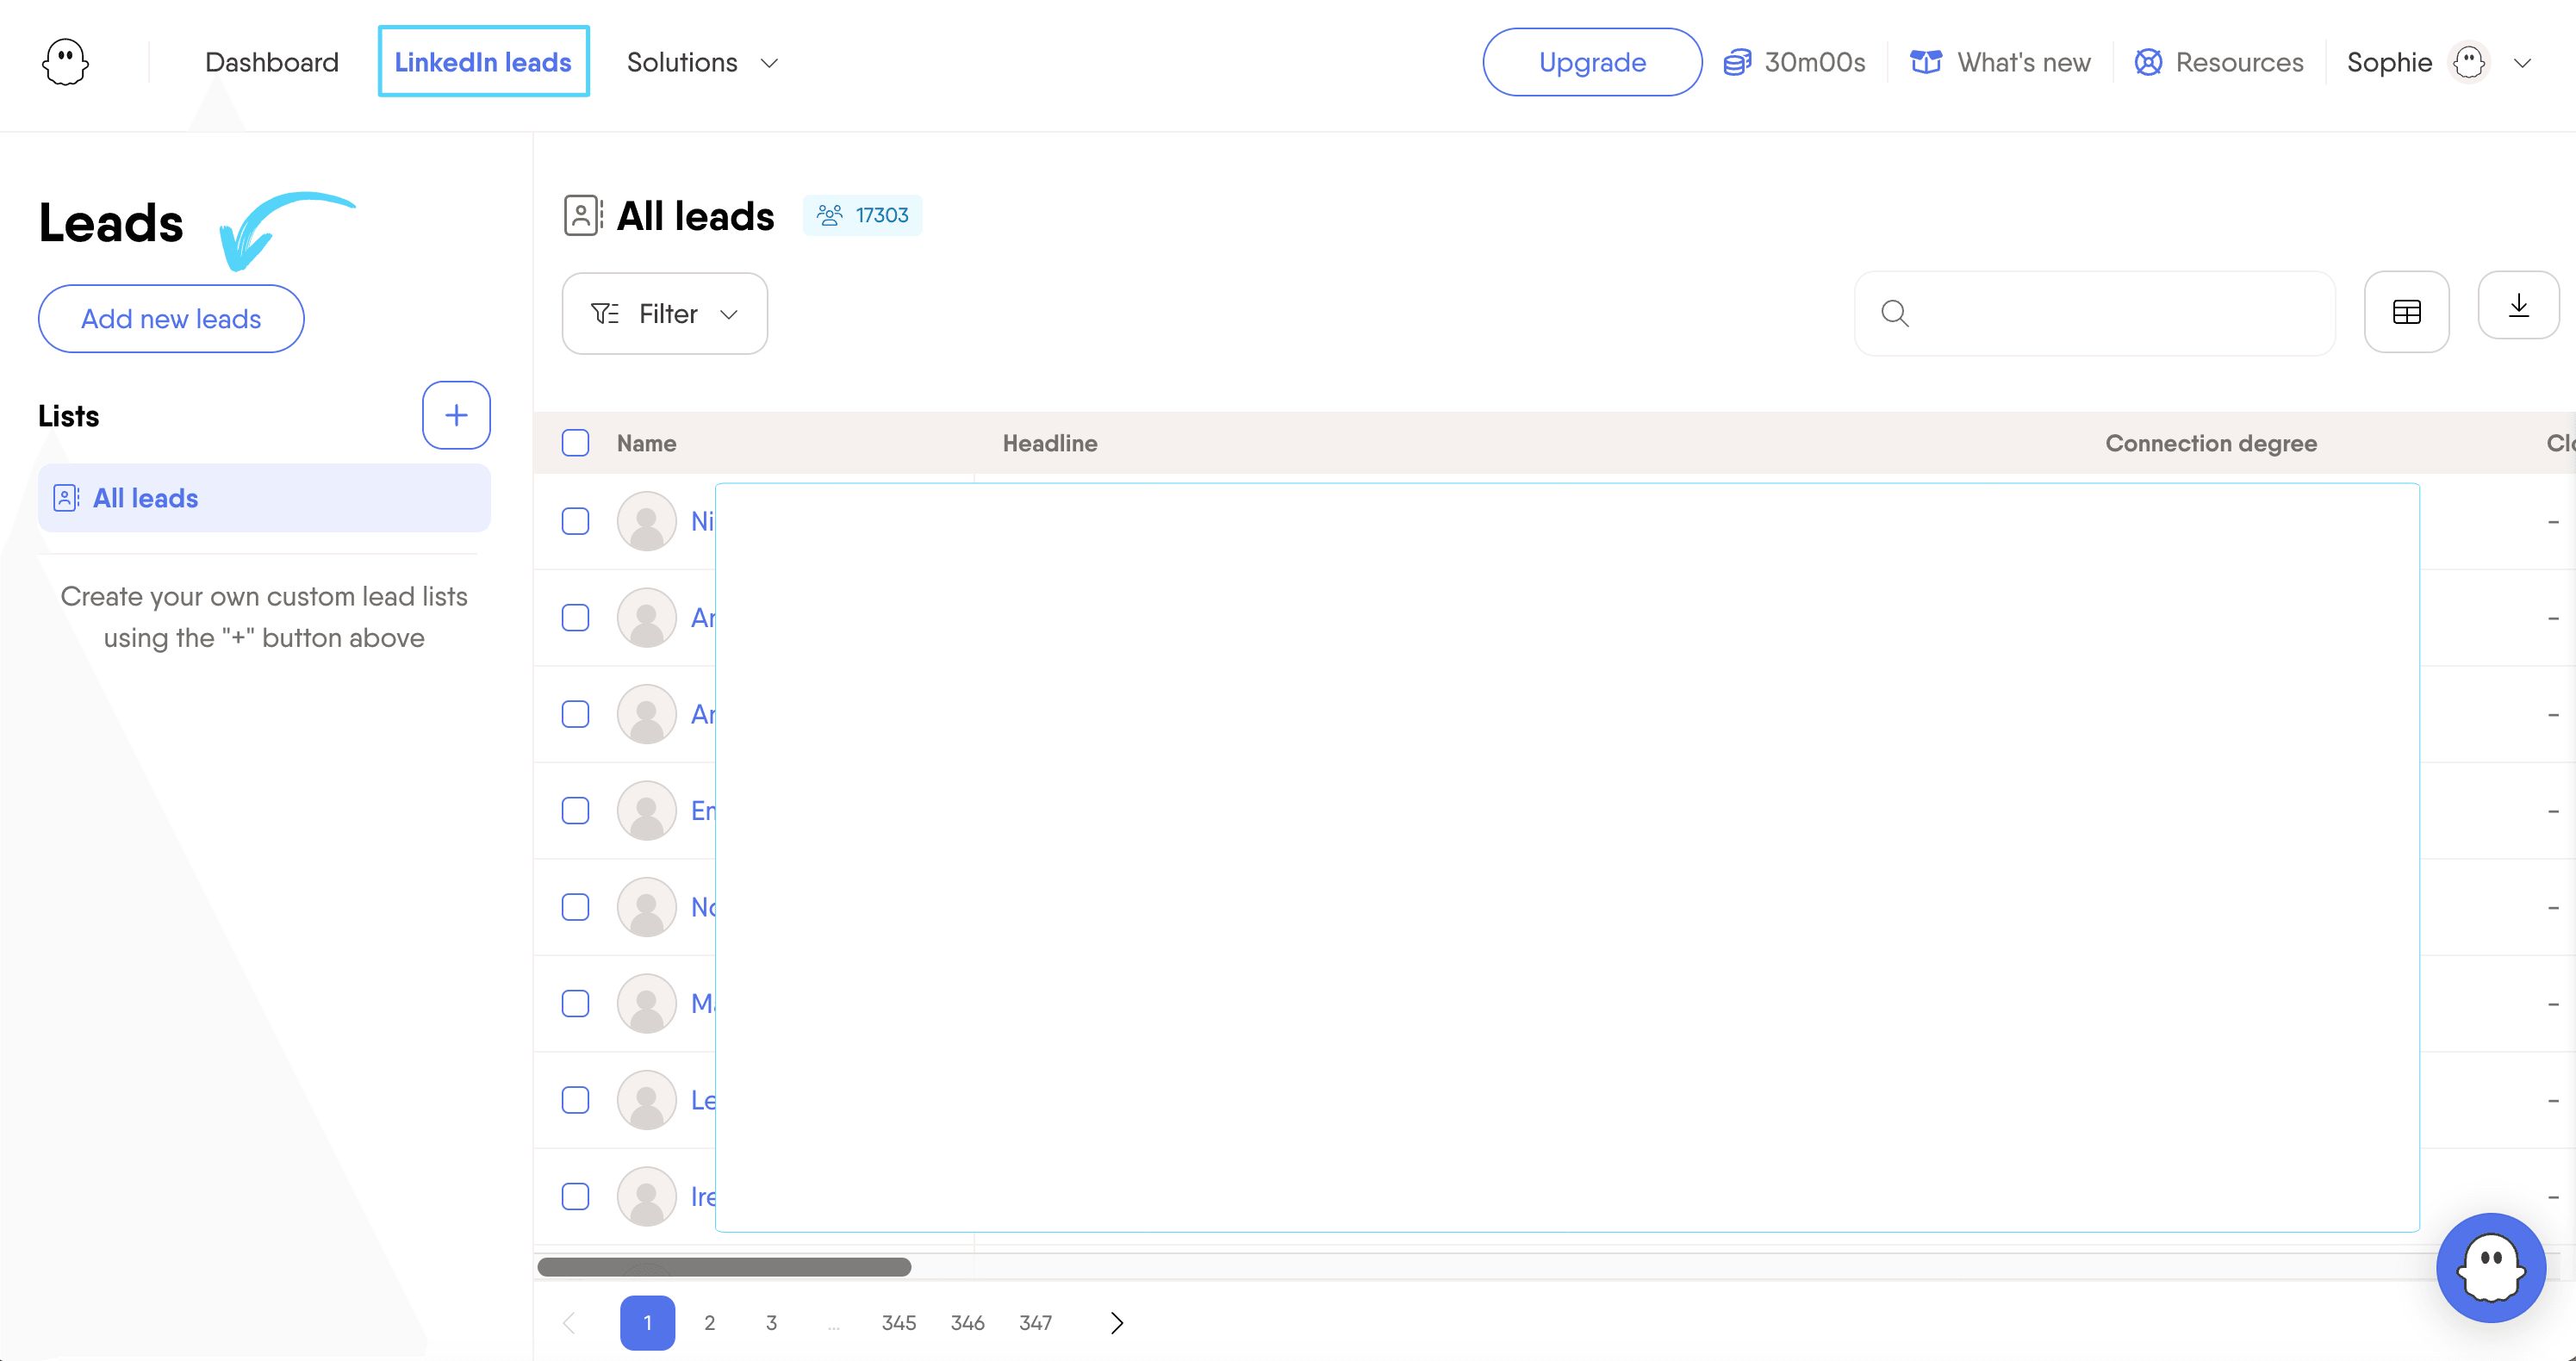2576x1361 pixels.
Task: Click Sophie's ghost avatar
Action: point(2469,62)
